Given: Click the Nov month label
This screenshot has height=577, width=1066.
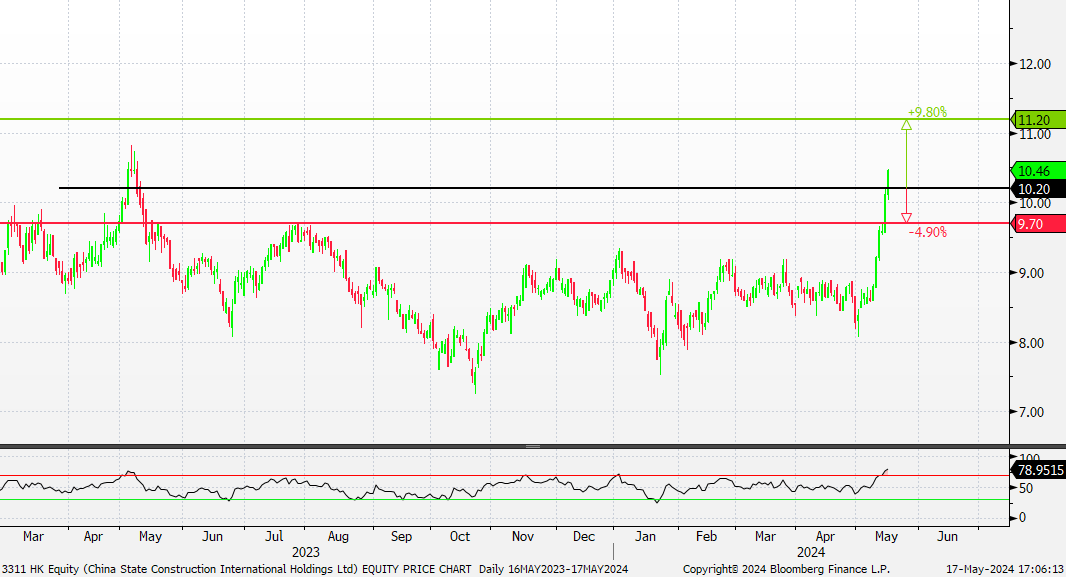Looking at the screenshot, I should pyautogui.click(x=522, y=536).
